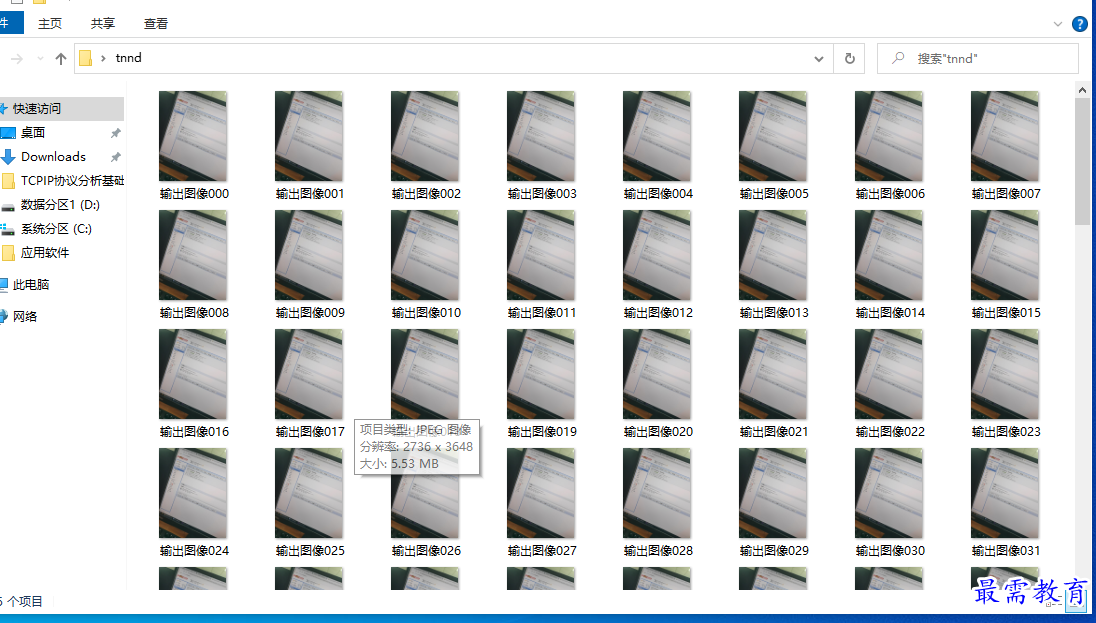Image resolution: width=1096 pixels, height=623 pixels.
Task: Select thumbnail 输出图像023
Action: 1005,374
